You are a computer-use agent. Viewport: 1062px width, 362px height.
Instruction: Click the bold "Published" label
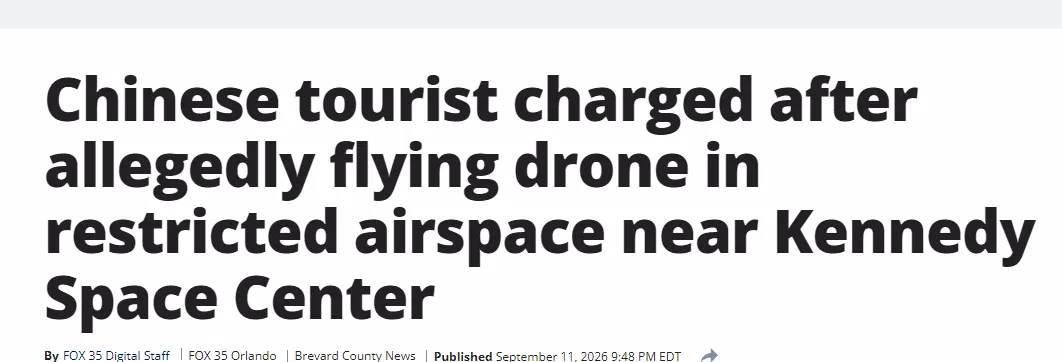pos(463,356)
